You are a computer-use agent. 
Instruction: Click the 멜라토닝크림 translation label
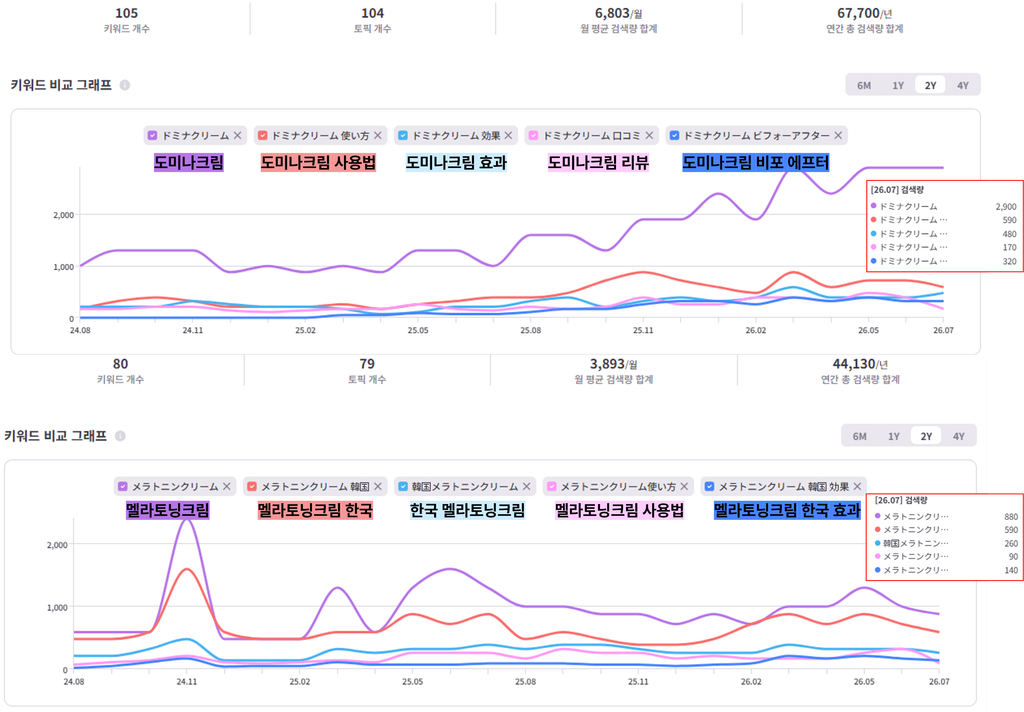168,510
